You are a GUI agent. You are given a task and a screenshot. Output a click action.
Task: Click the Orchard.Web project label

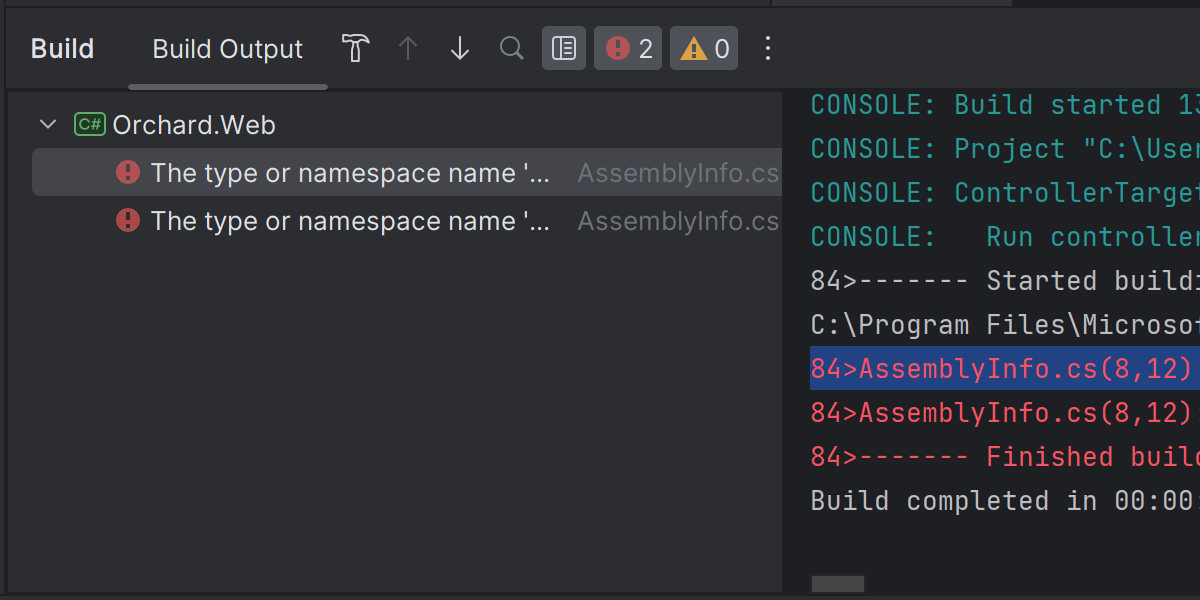(194, 125)
